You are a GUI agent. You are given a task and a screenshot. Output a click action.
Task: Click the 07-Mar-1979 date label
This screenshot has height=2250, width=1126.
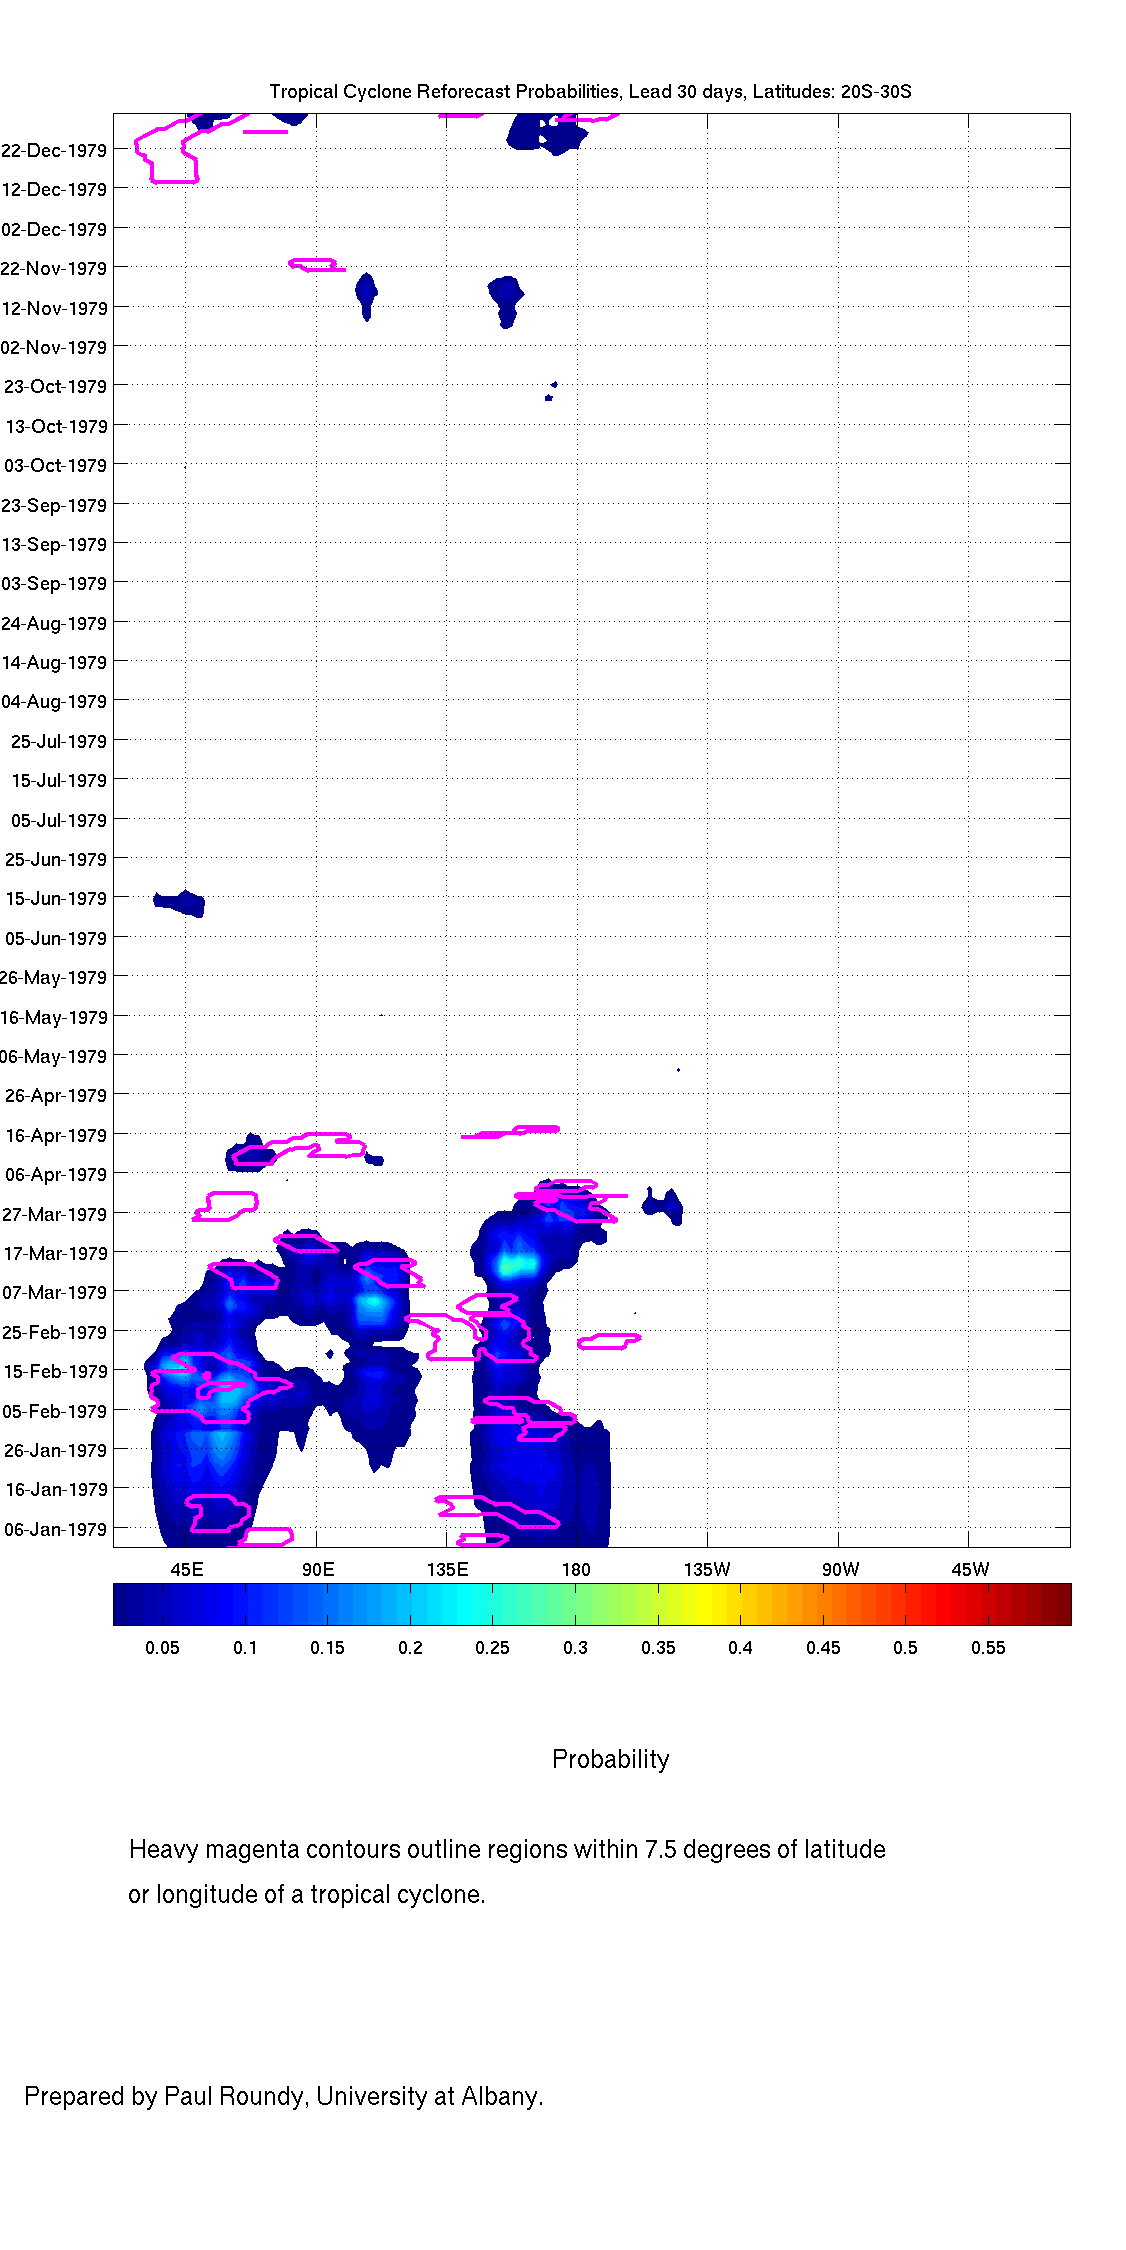(x=54, y=1293)
